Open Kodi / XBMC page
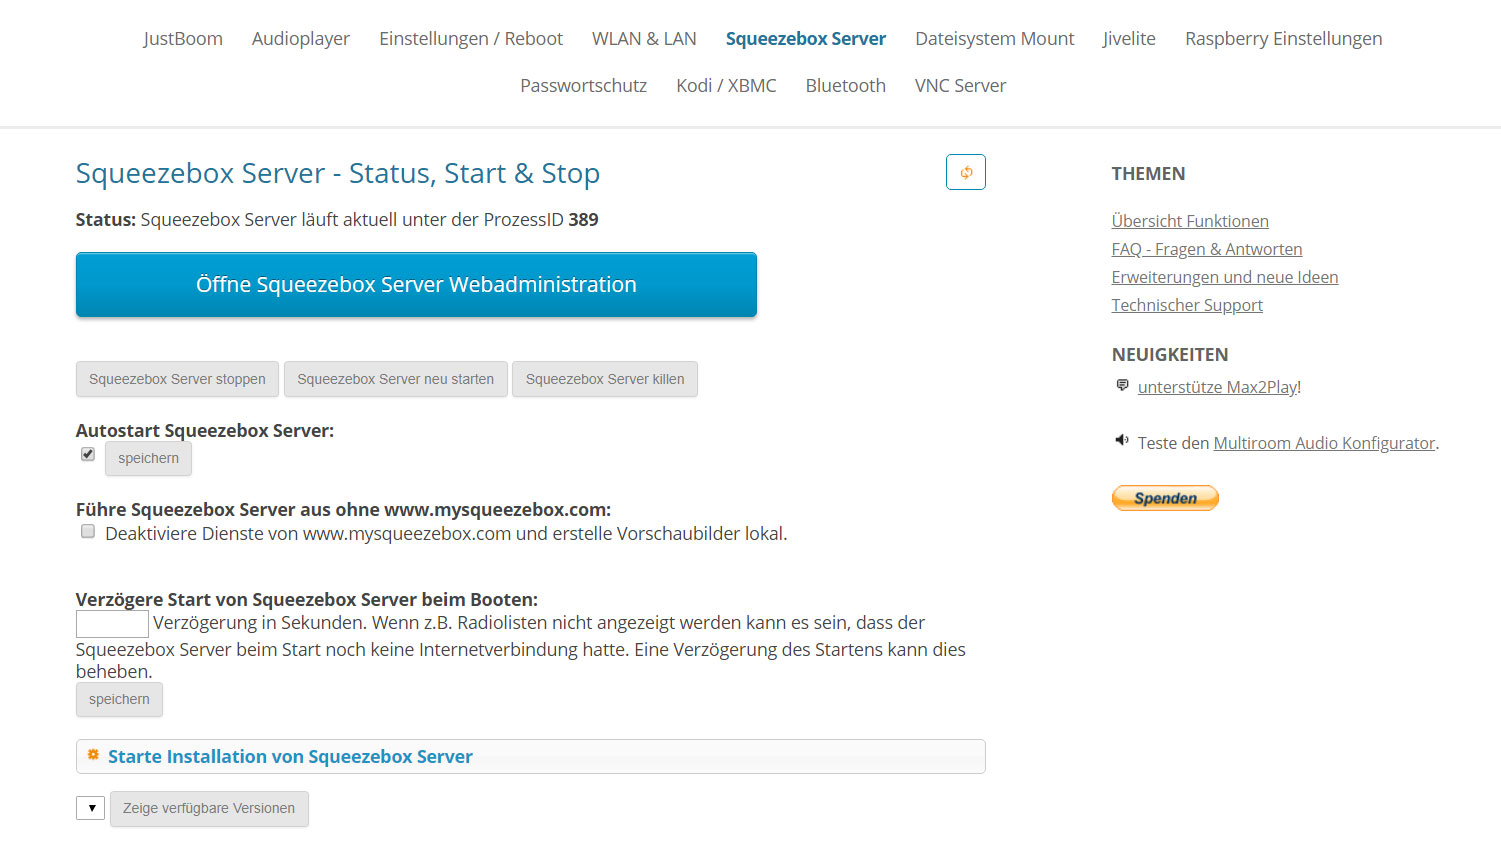 pos(726,86)
